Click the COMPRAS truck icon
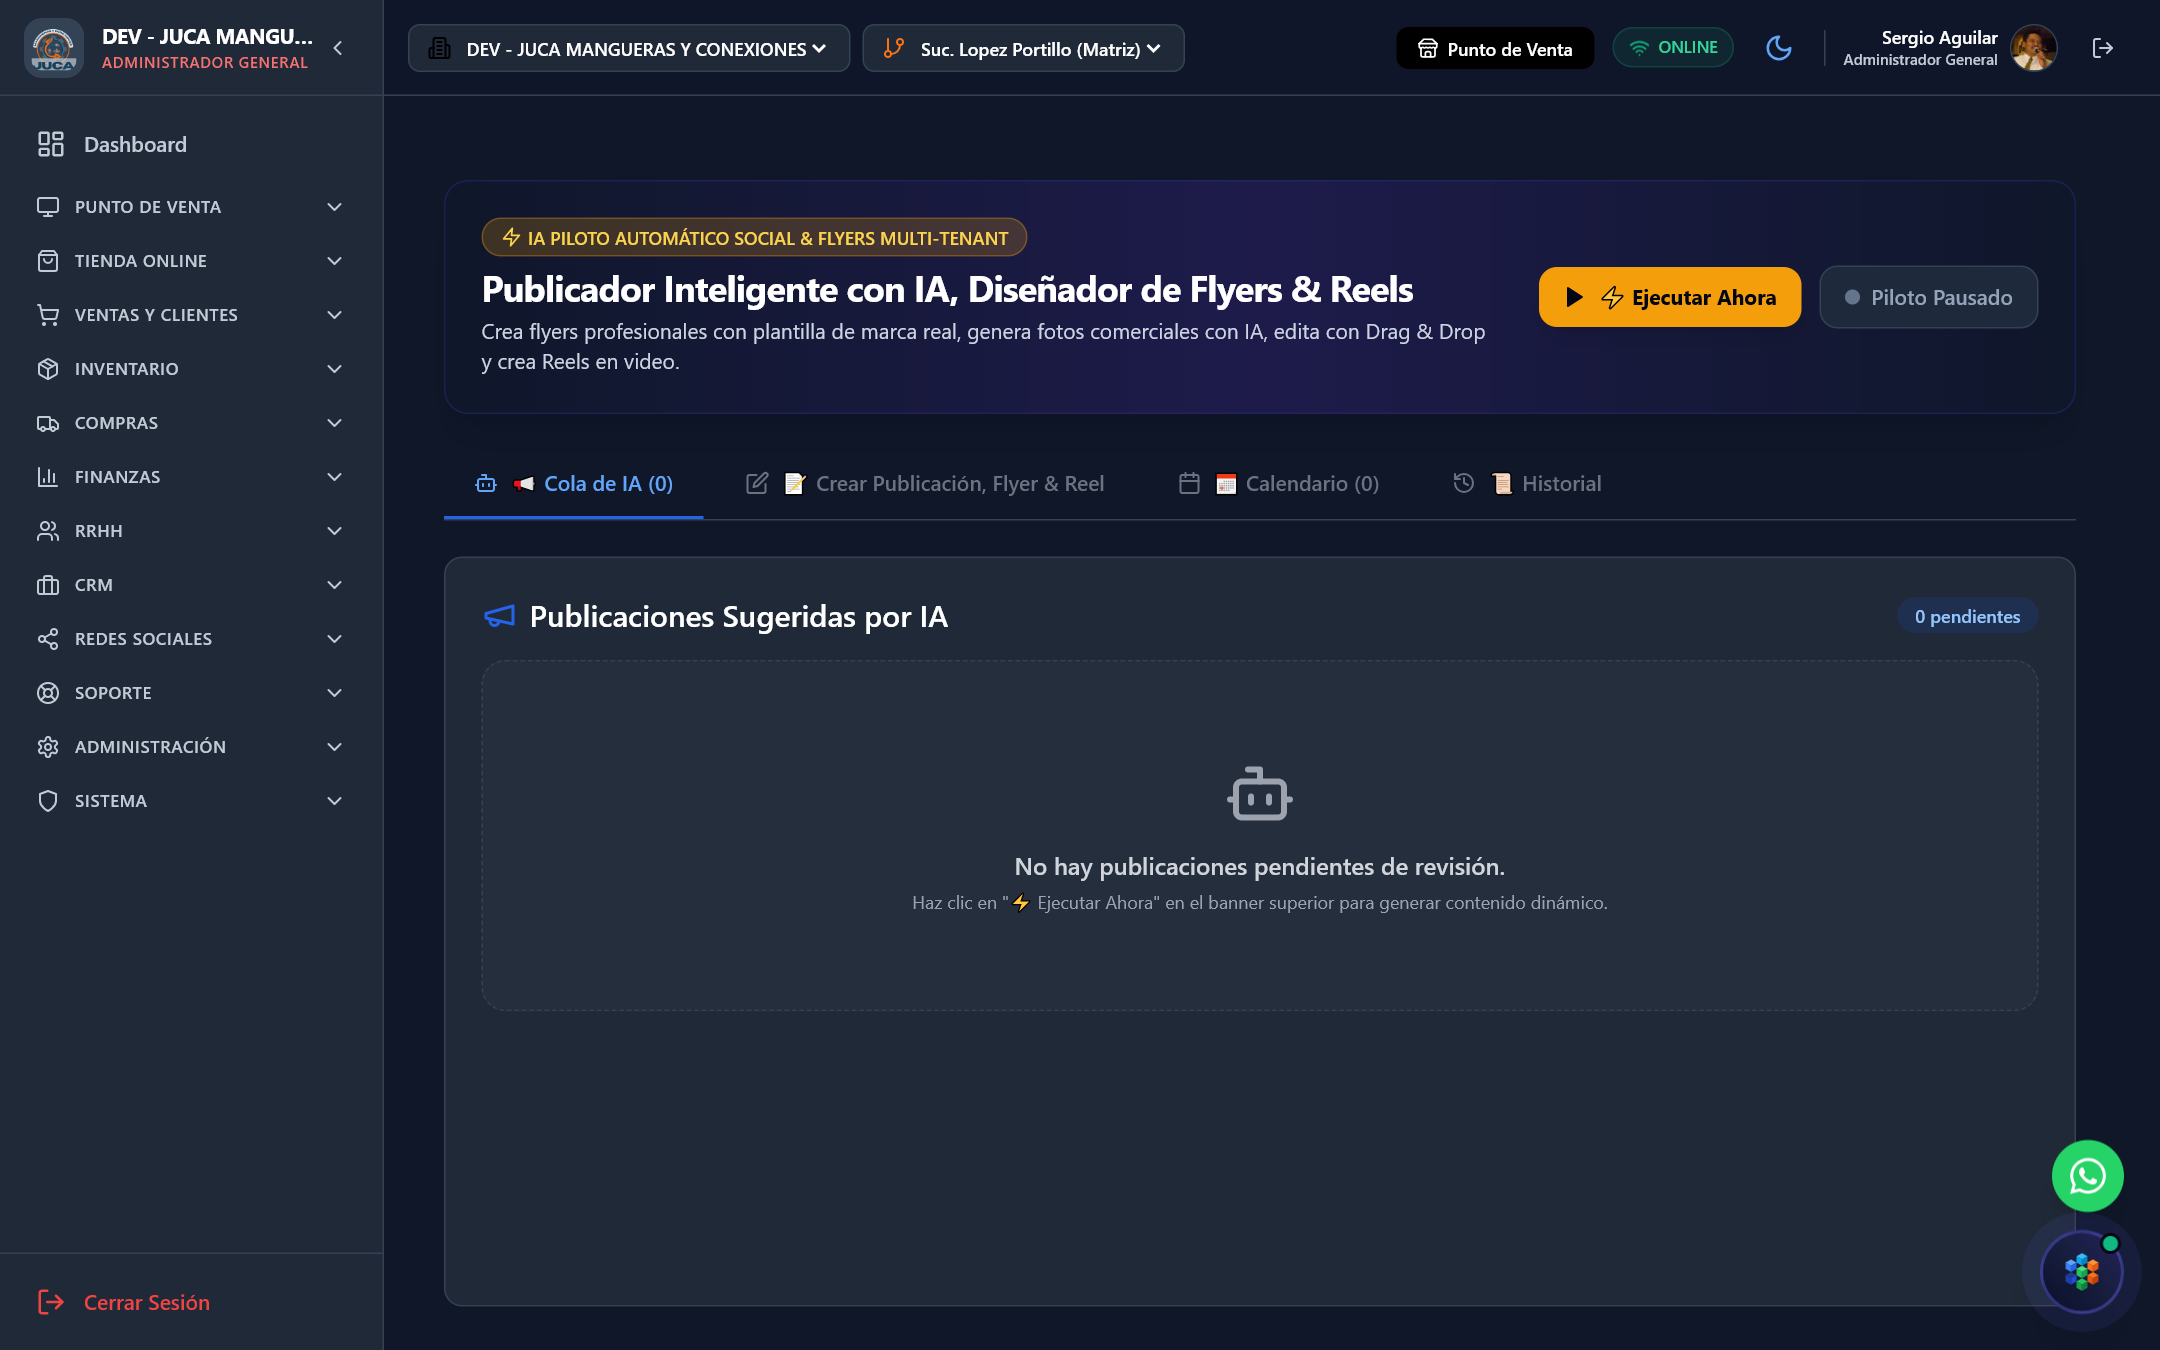 click(x=48, y=423)
